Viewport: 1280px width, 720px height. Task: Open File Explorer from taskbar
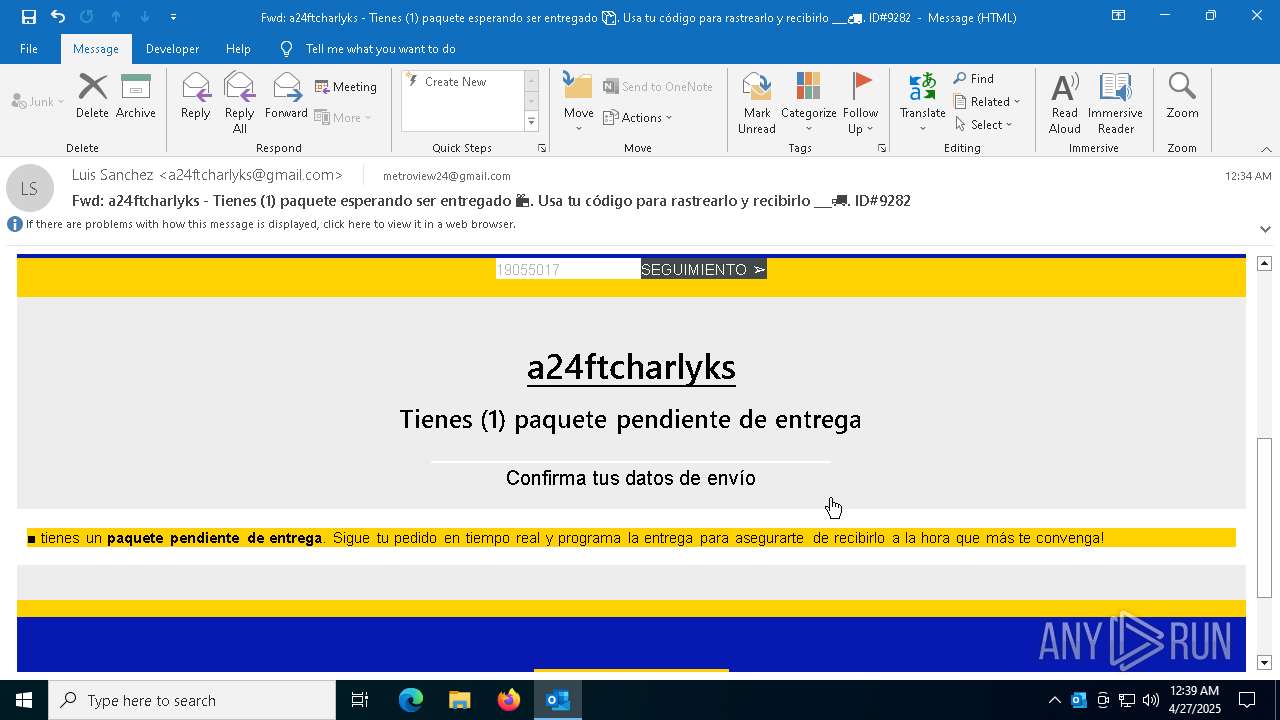[459, 700]
